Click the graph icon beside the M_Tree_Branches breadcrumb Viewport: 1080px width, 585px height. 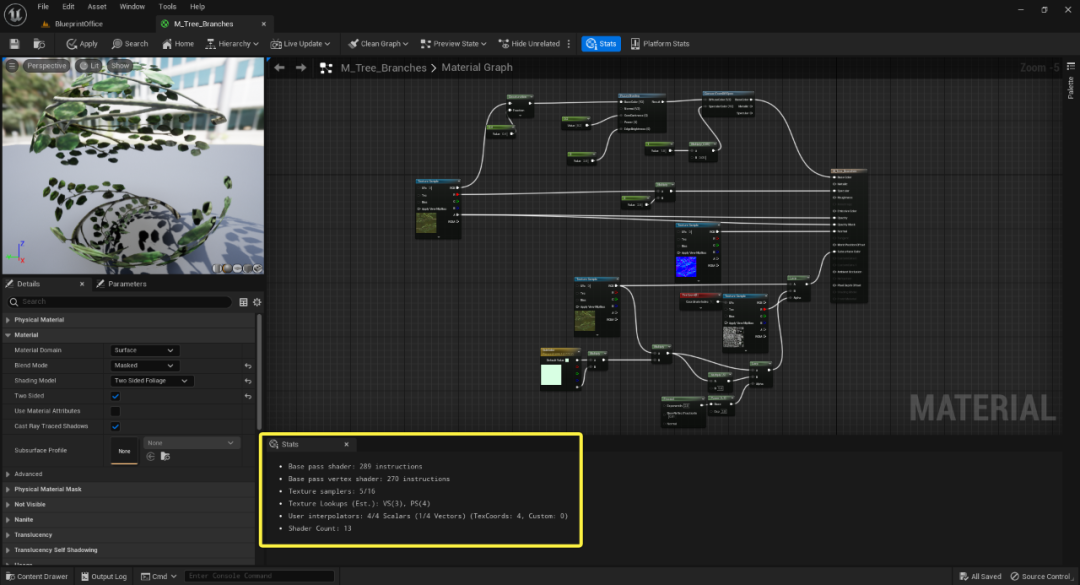[326, 68]
